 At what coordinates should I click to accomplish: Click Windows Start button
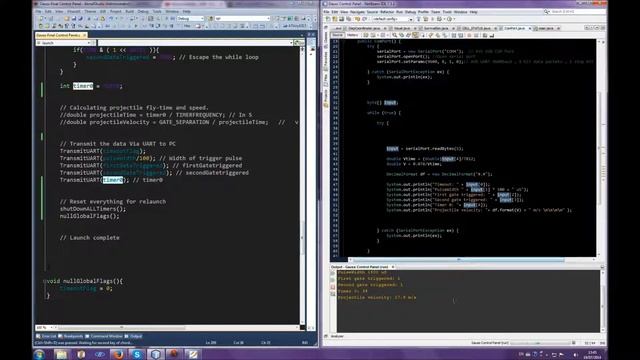[x=40, y=354]
